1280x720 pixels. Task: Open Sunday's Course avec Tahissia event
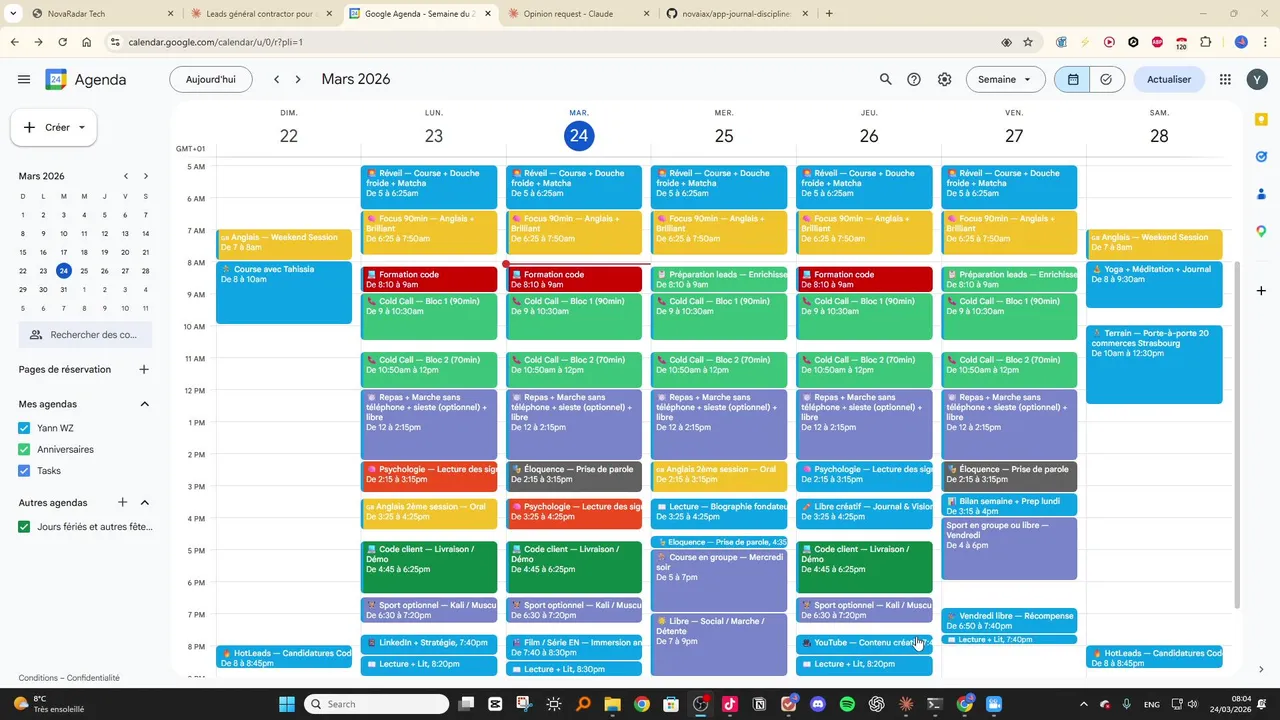284,292
